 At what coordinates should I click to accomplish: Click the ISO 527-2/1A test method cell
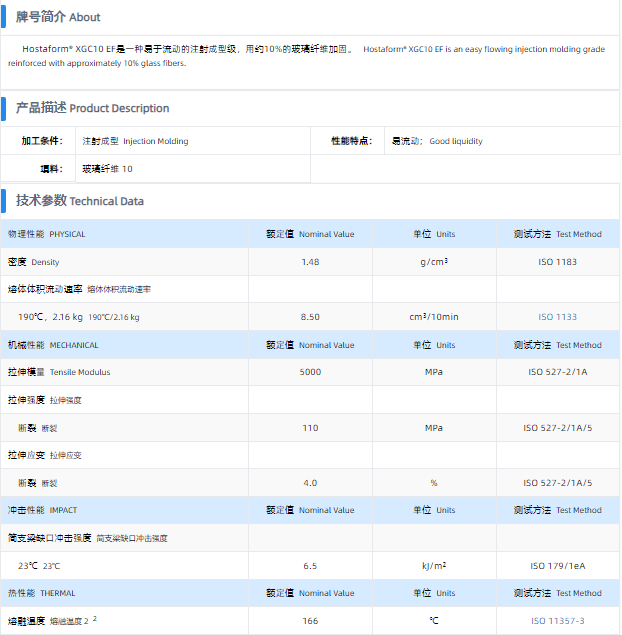[x=557, y=372]
